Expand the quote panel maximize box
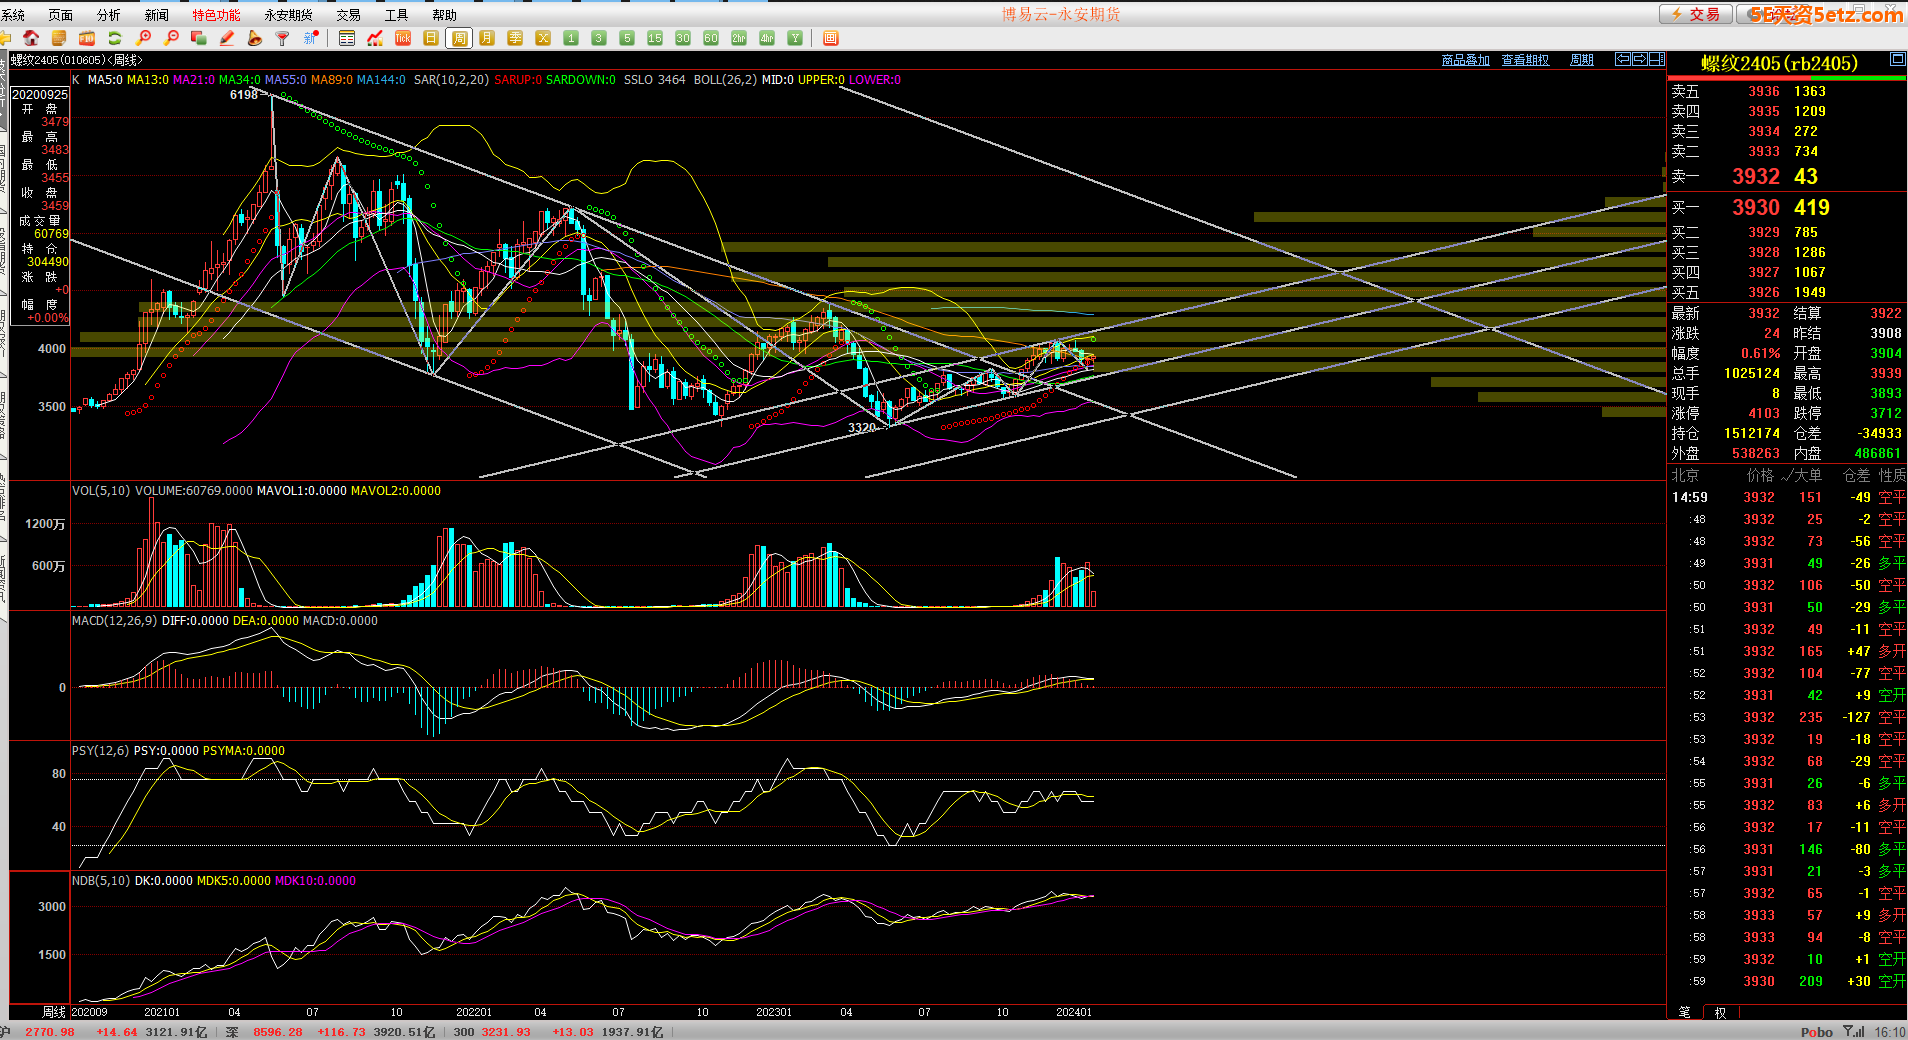Image resolution: width=1908 pixels, height=1040 pixels. (x=1897, y=60)
